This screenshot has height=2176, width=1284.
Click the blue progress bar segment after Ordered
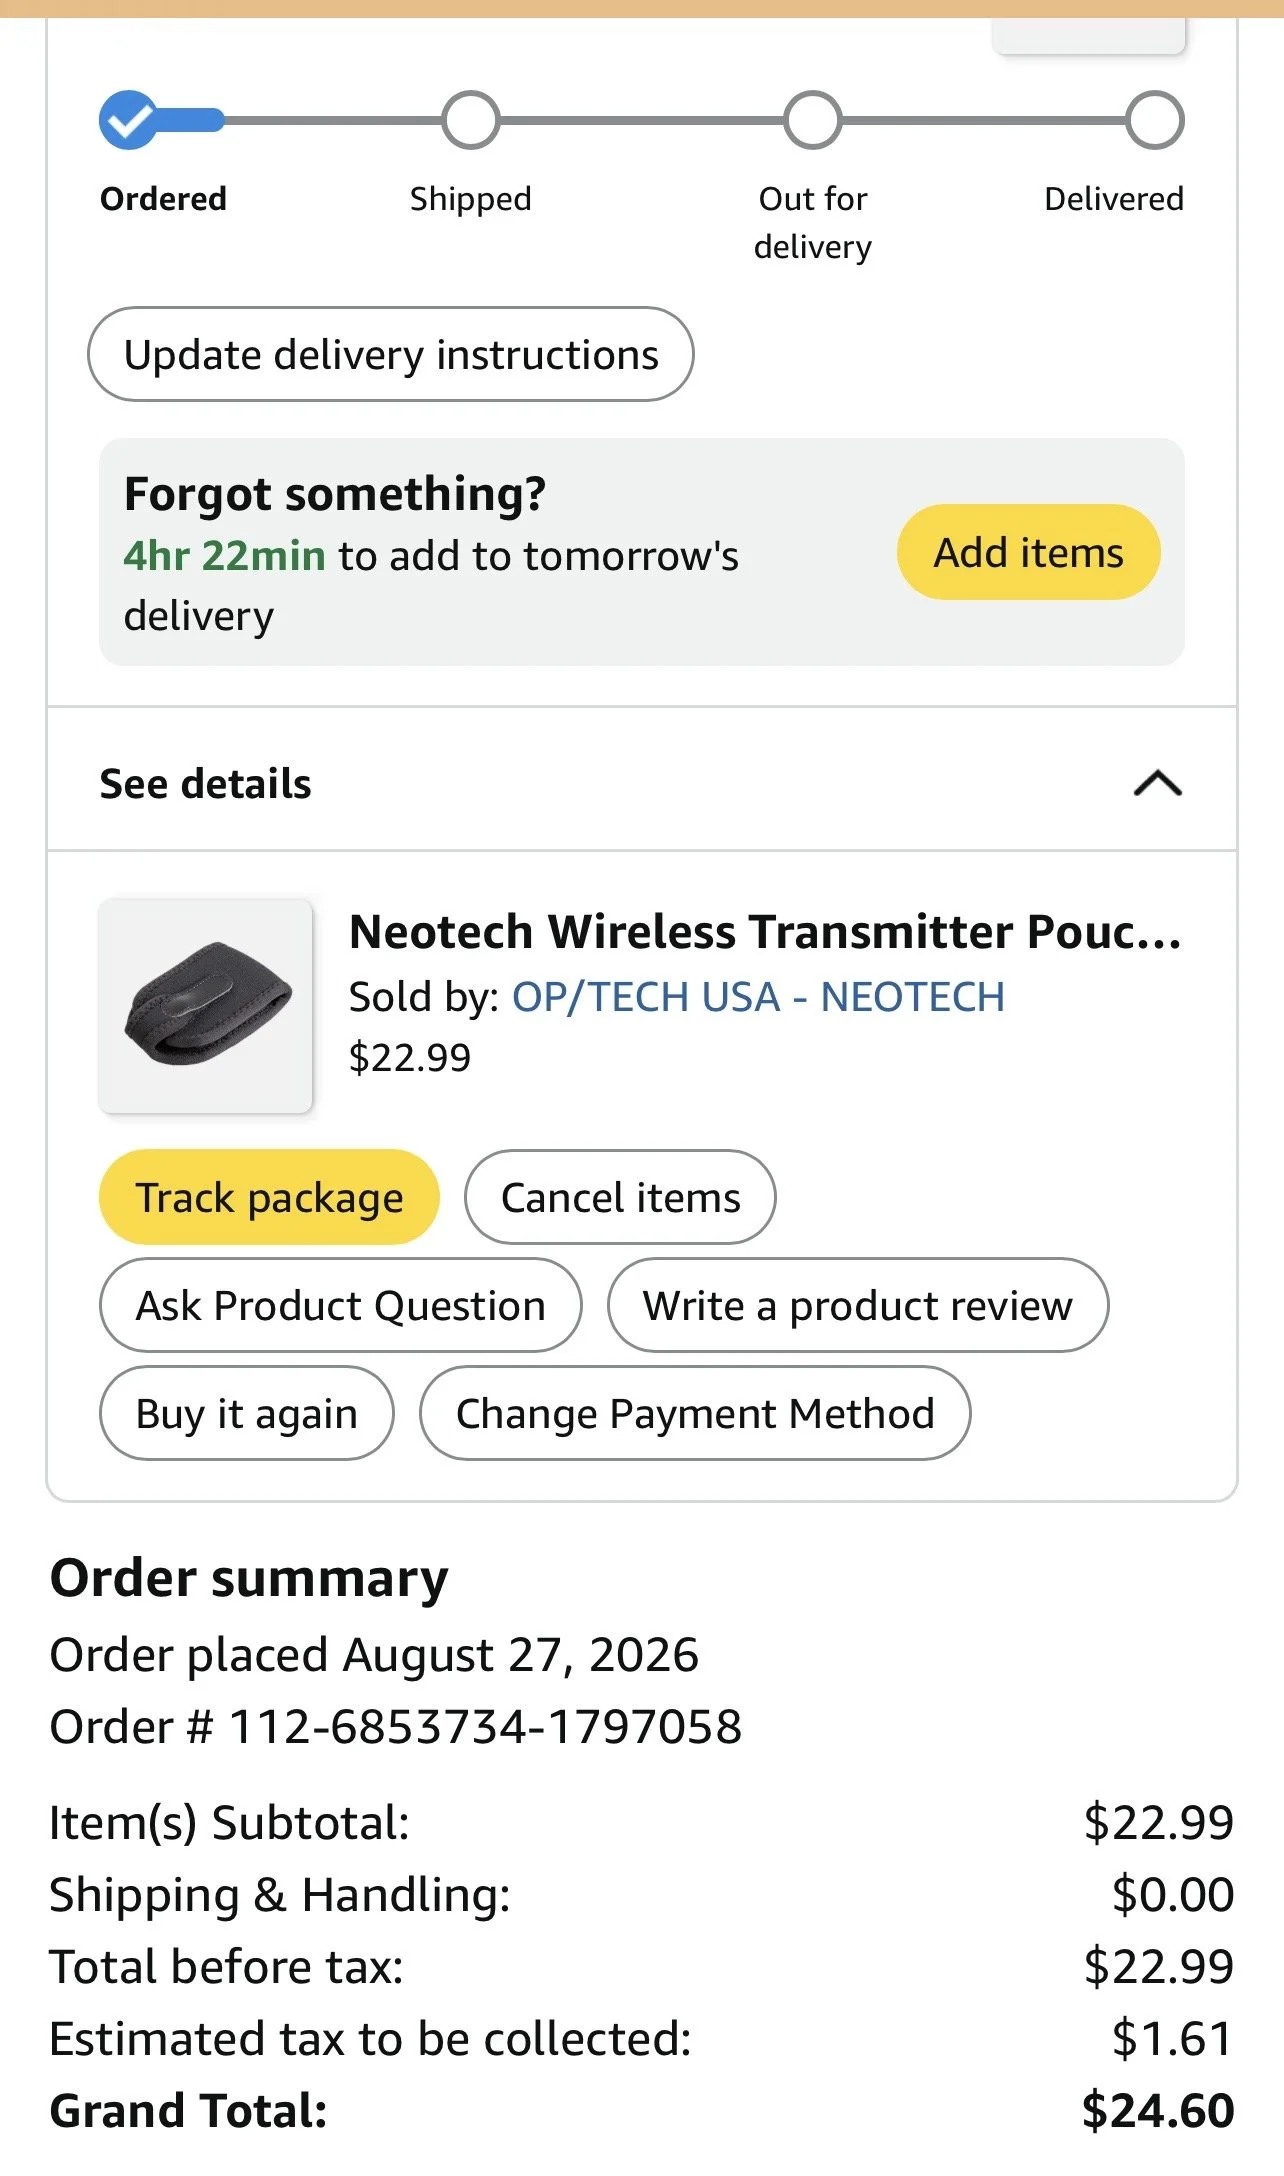[x=192, y=120]
